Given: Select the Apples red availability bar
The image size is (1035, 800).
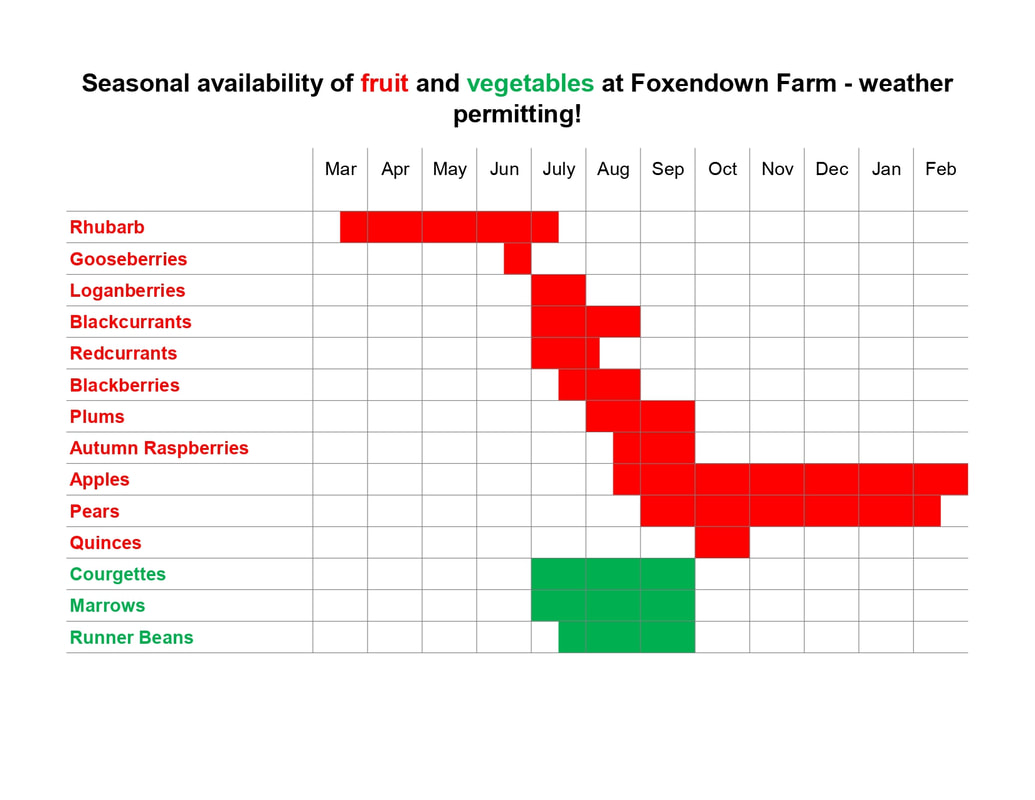Looking at the screenshot, I should click(x=791, y=479).
